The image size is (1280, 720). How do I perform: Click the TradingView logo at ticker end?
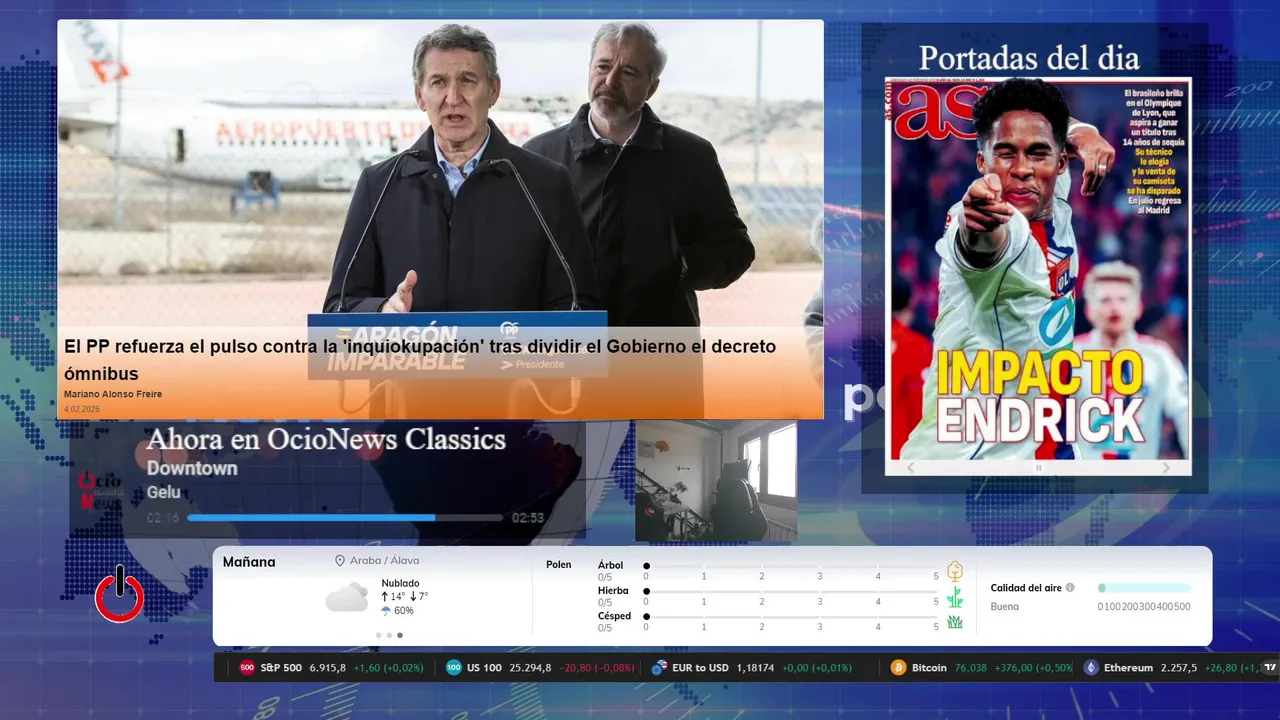1270,668
